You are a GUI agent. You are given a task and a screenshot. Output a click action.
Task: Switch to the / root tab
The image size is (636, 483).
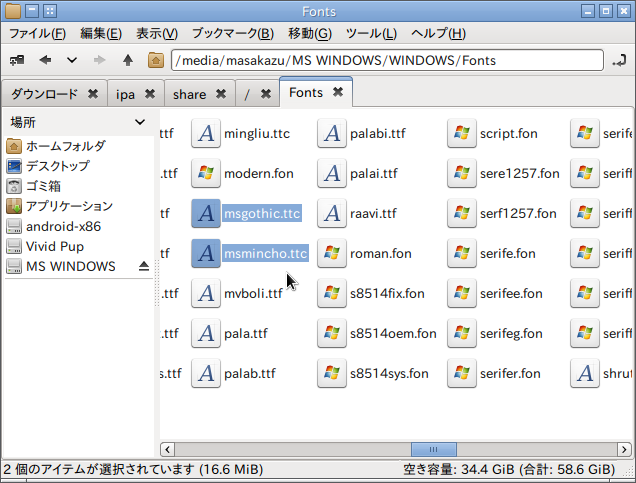pos(247,94)
